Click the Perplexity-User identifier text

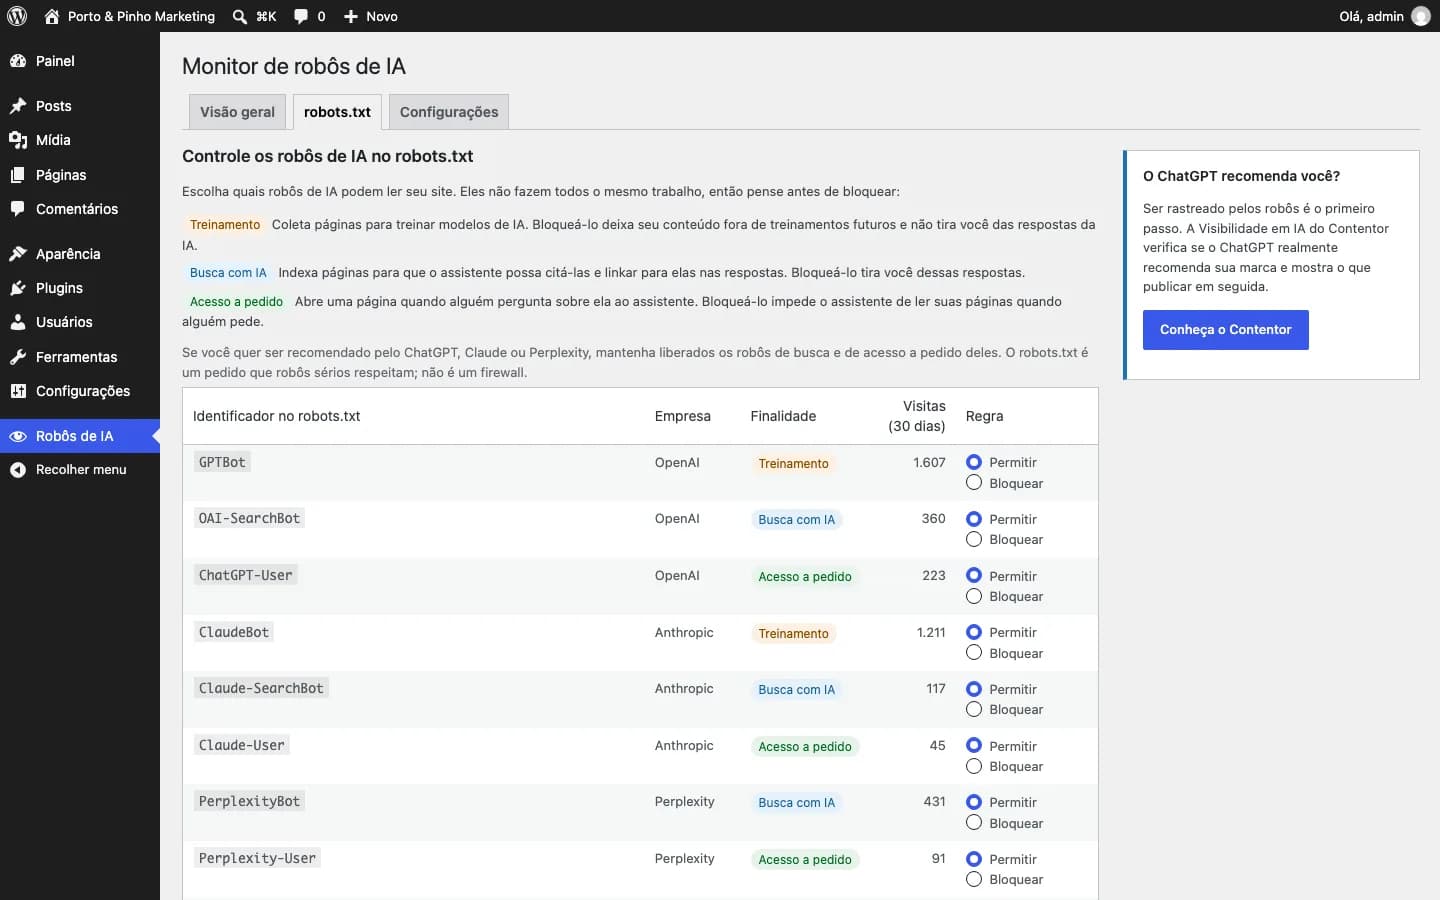[x=257, y=858]
